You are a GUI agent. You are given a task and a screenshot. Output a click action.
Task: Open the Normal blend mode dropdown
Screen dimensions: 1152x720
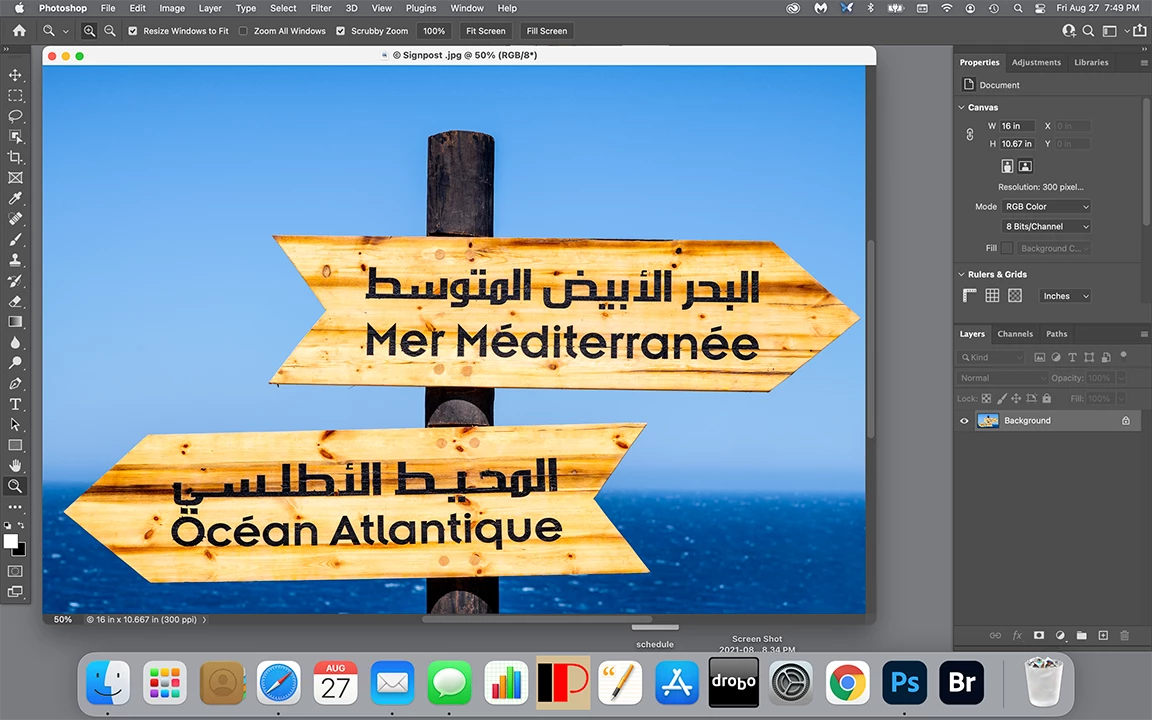point(1002,378)
